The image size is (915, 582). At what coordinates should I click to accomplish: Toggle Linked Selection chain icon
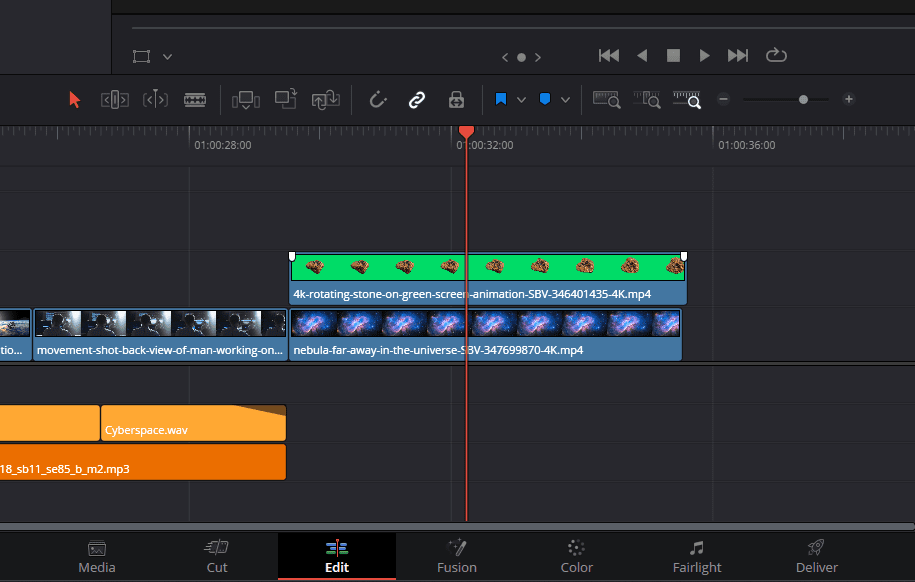(417, 100)
